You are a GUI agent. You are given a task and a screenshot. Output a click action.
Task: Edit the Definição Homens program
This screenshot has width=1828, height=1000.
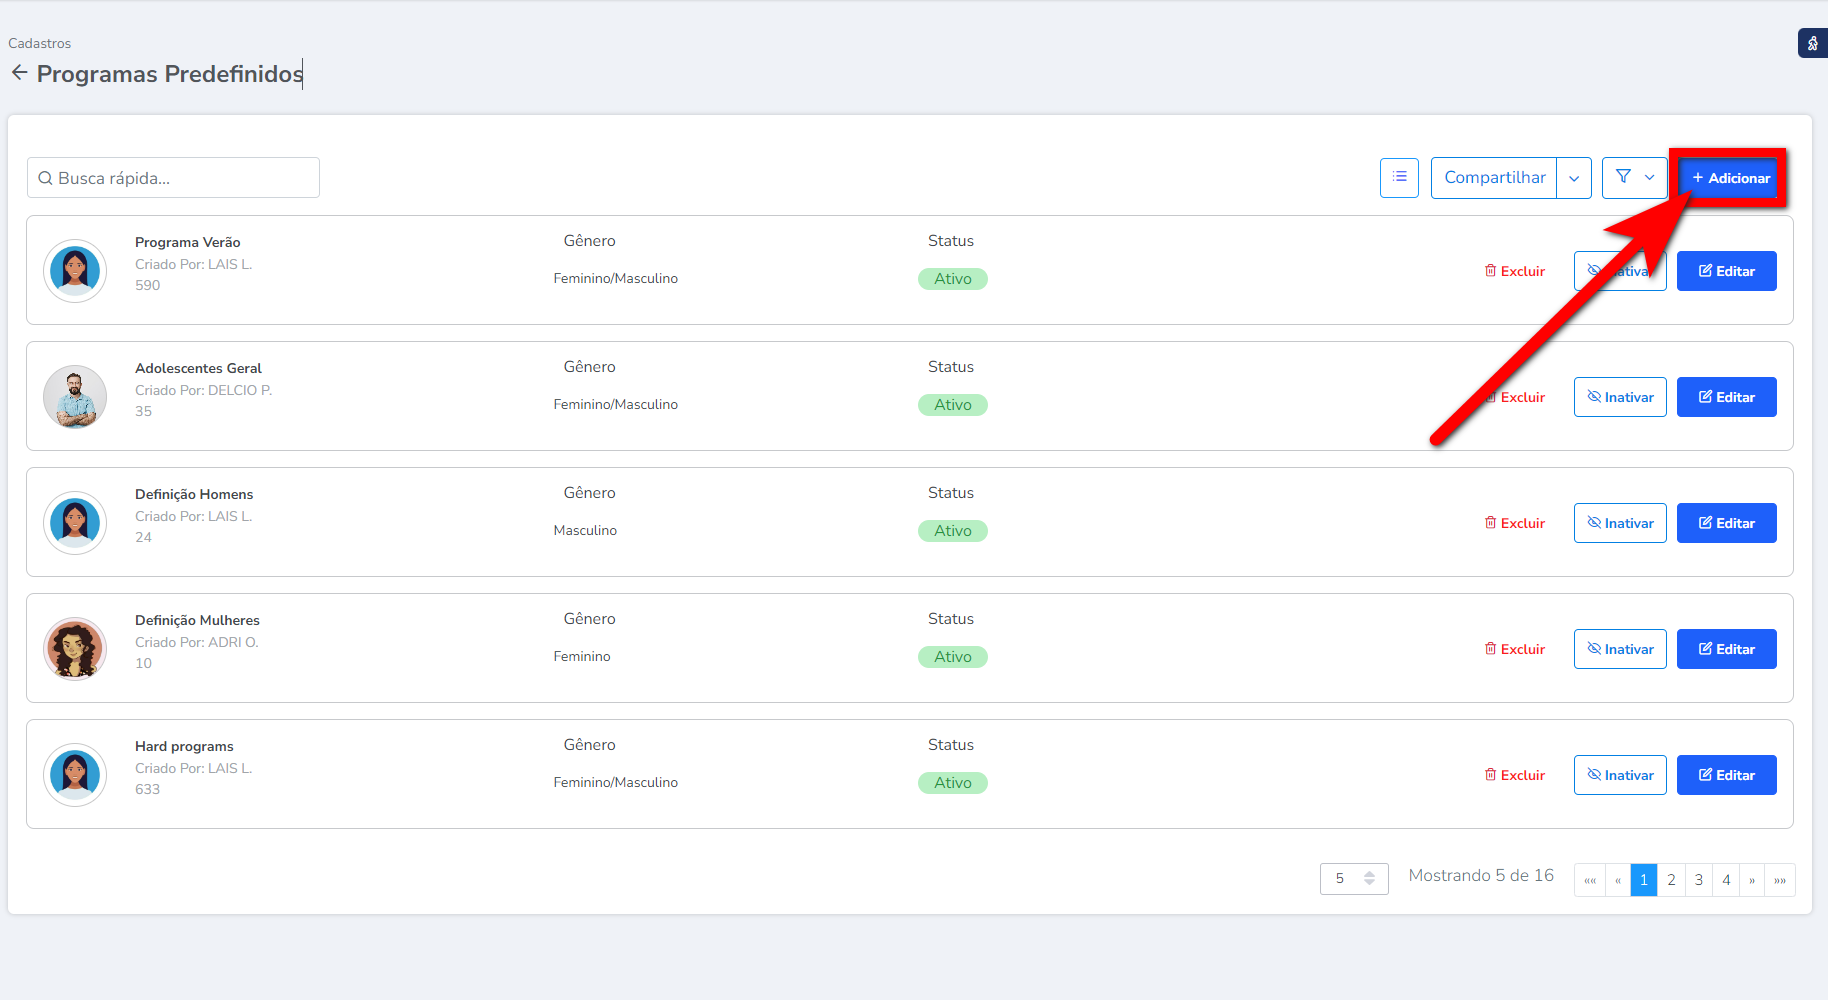point(1726,523)
